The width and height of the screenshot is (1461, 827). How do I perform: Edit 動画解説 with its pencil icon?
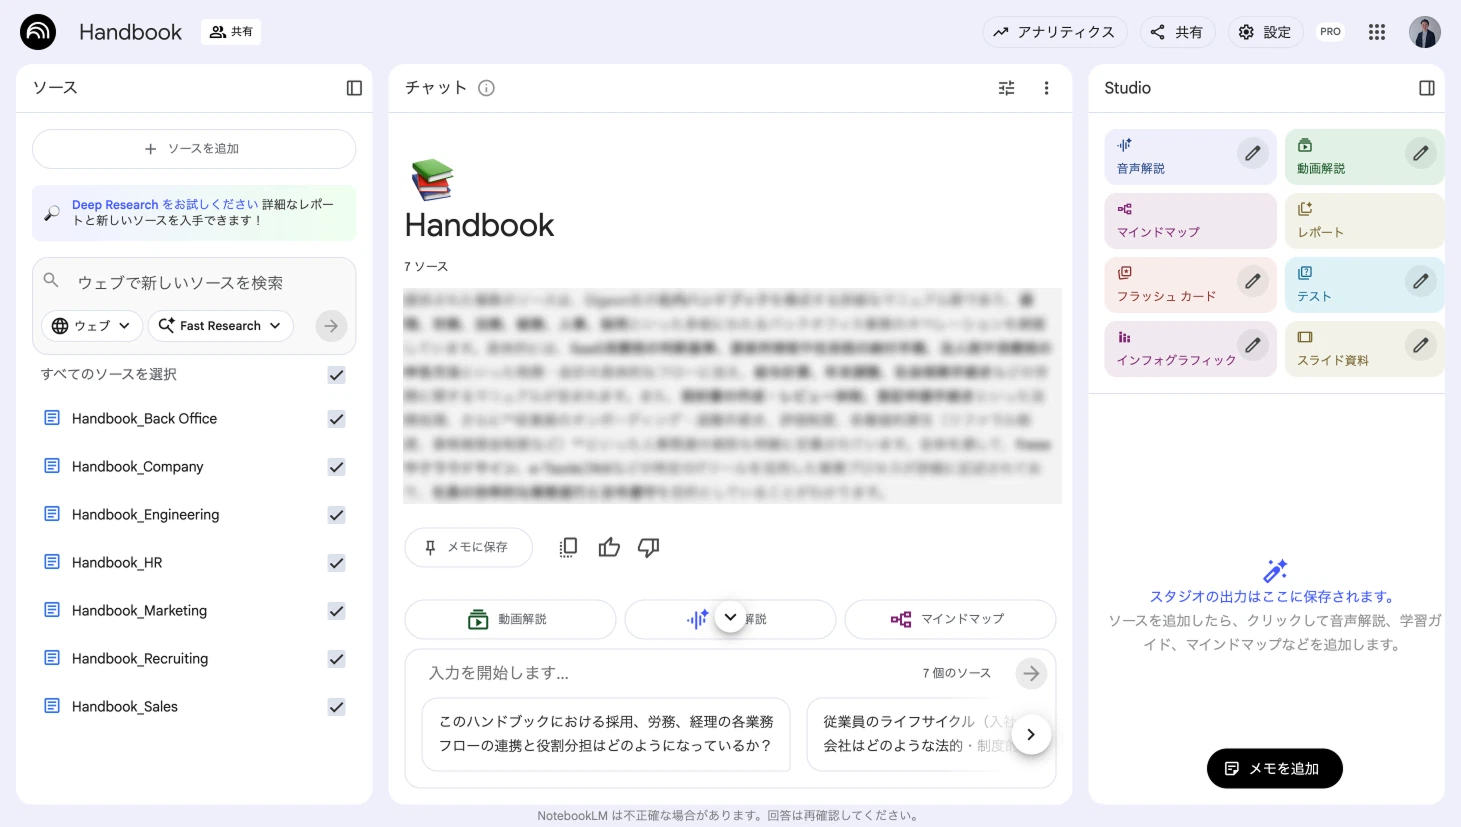[1420, 153]
